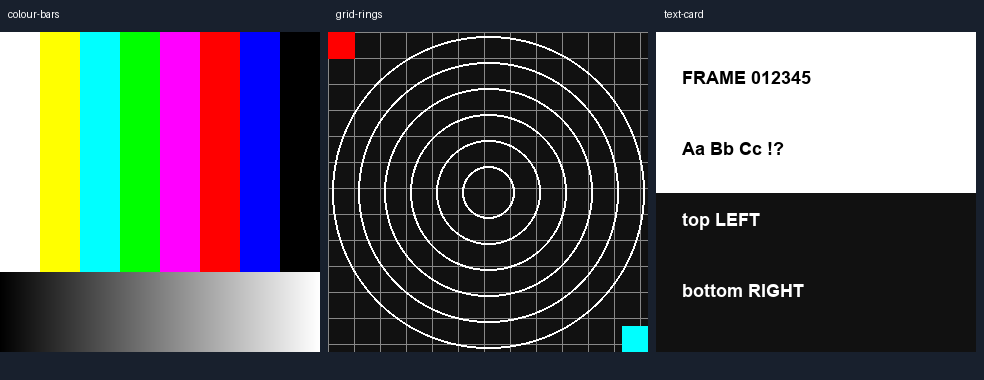Pick the white colour bar
Screen dimensions: 984x380
20,152
